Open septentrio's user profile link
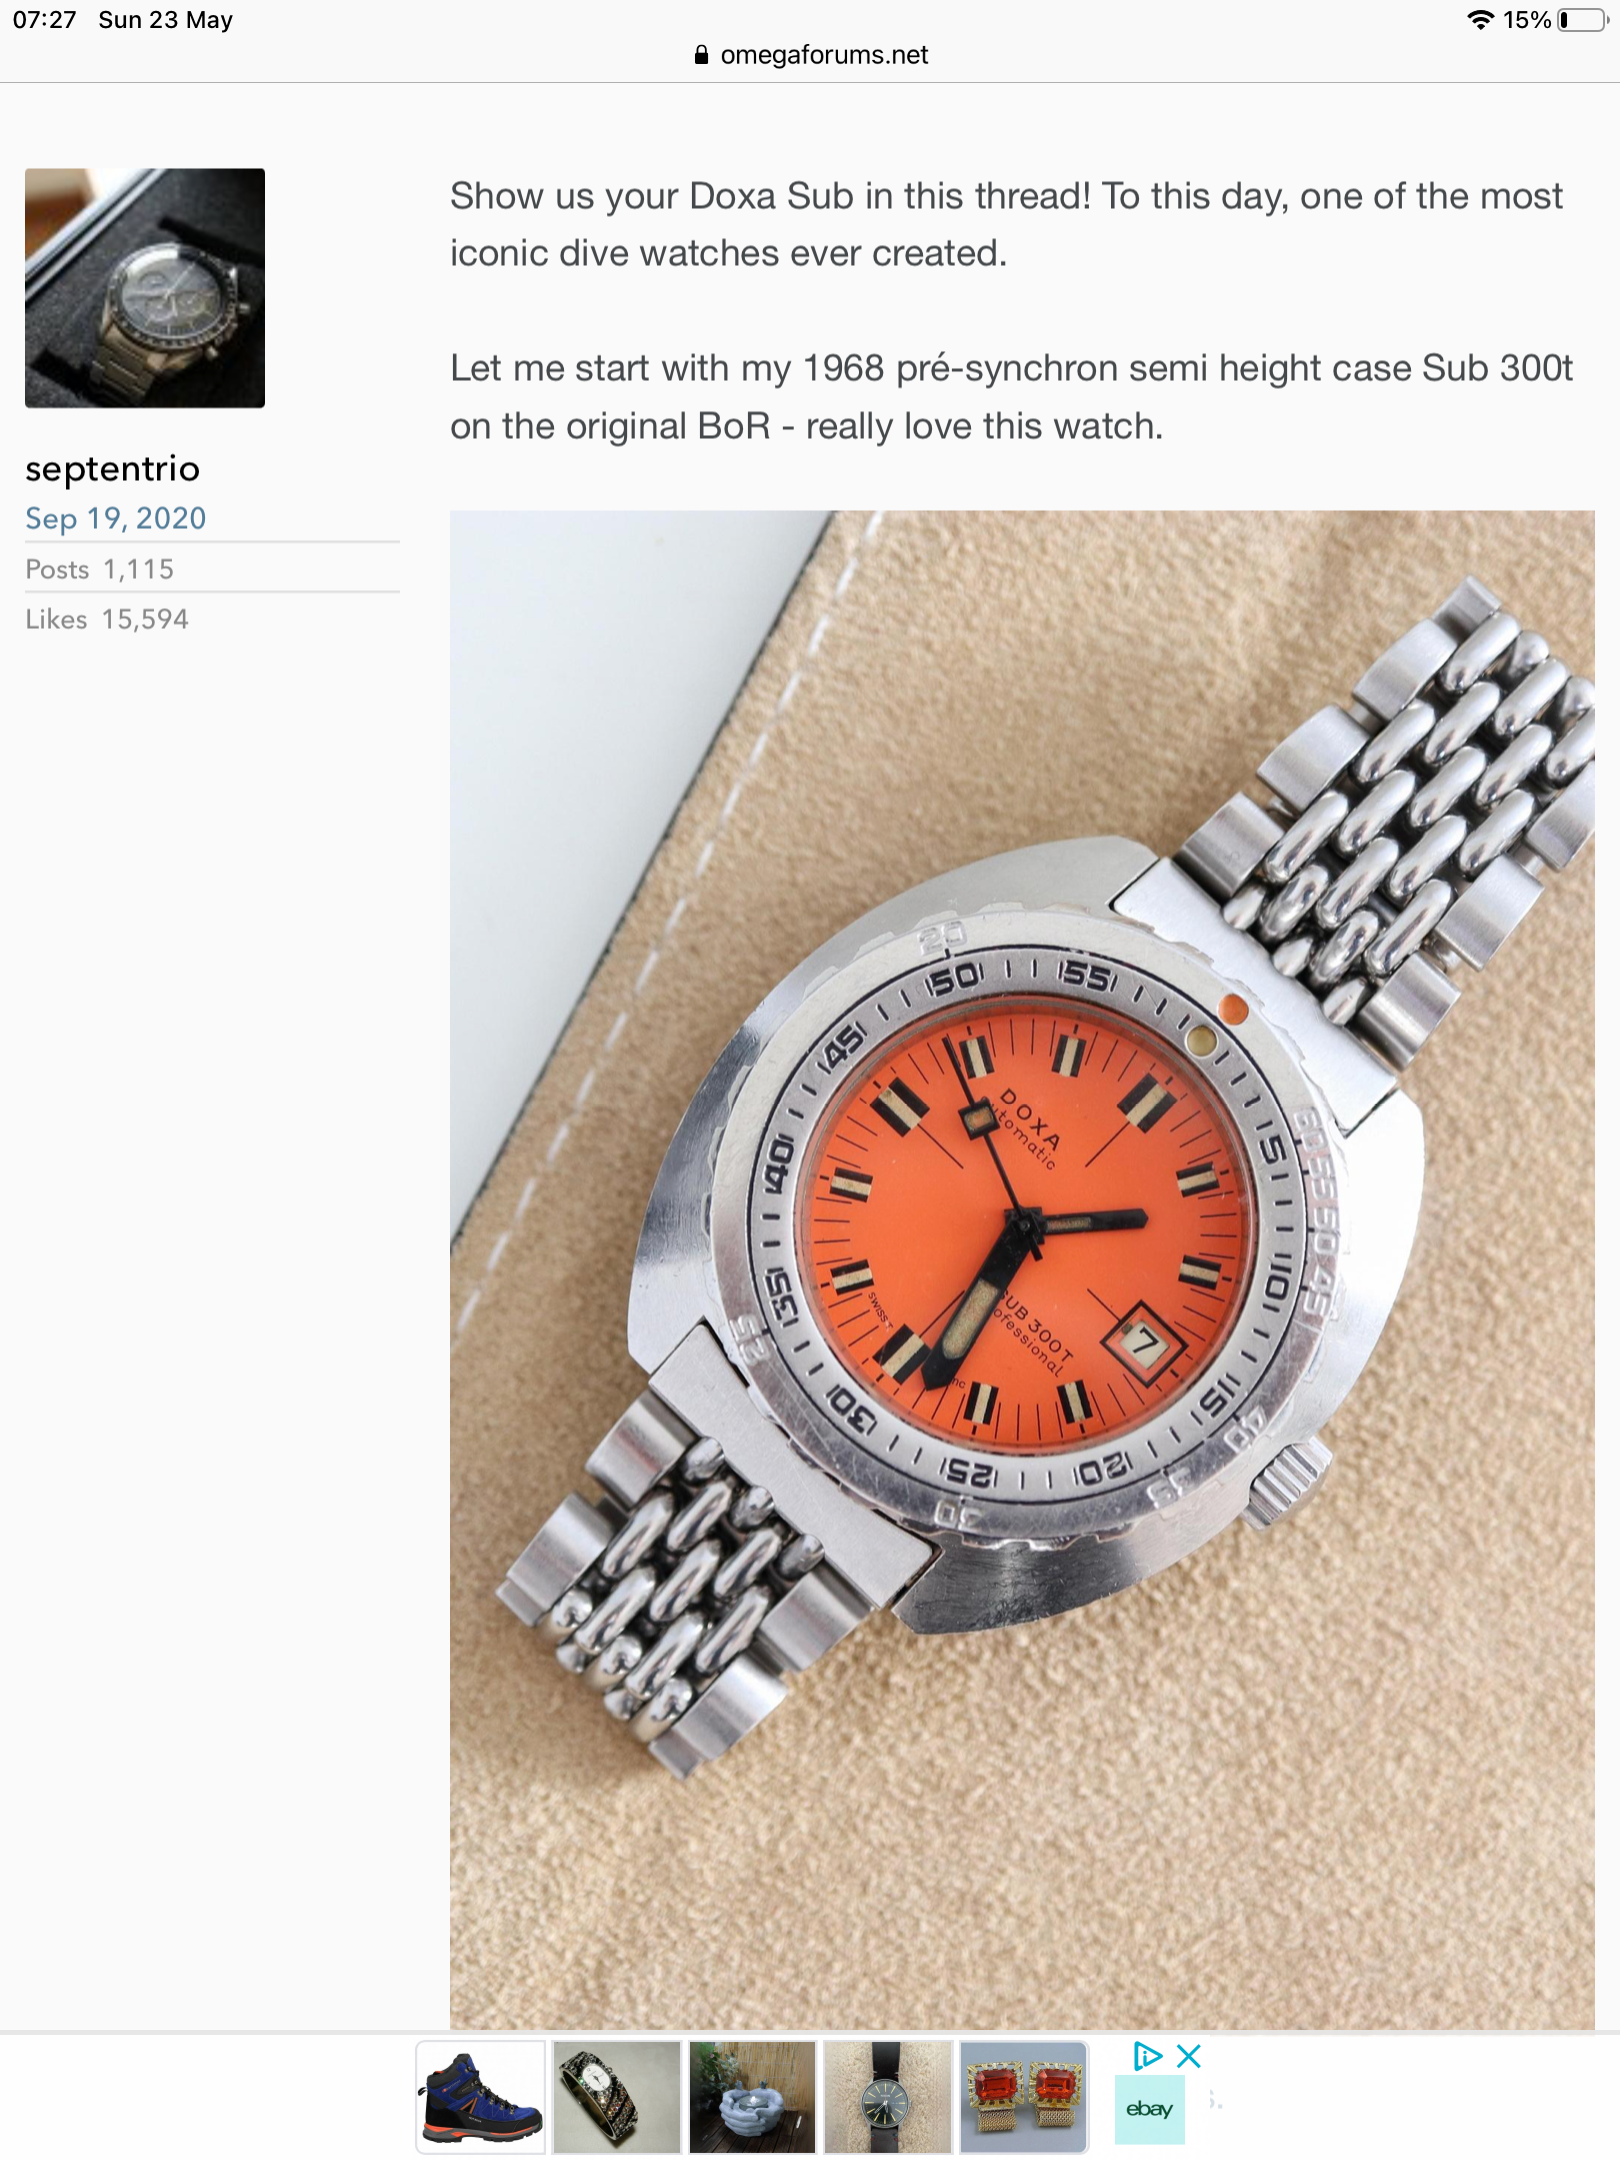This screenshot has height=2160, width=1620. pos(112,469)
